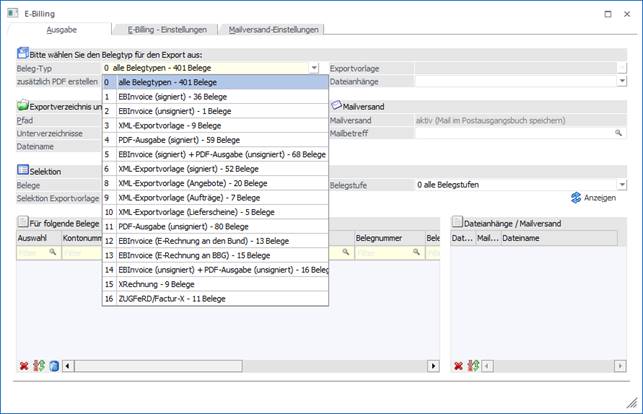Click red X icon under the Dateianhänge grid
643x414 pixels.
[x=458, y=366]
